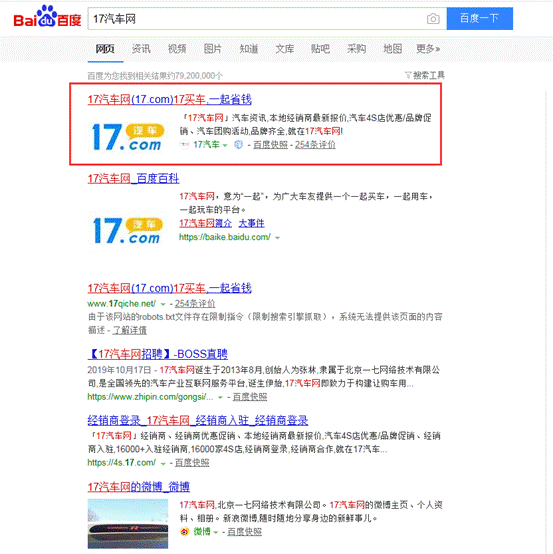Open the 大事件 link
The width and height of the screenshot is (553, 554).
click(251, 223)
